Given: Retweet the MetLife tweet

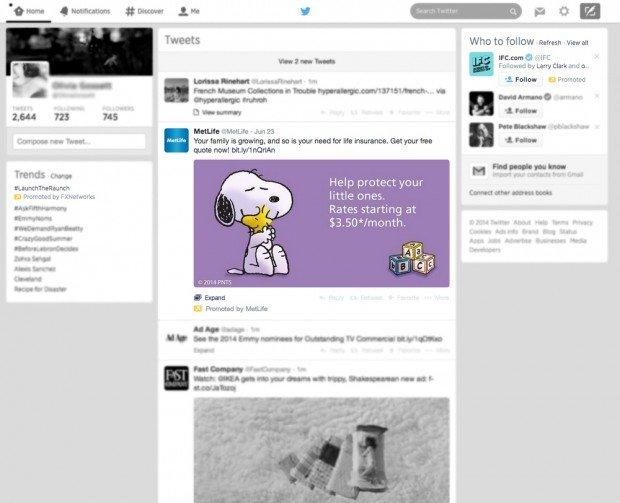Looking at the screenshot, I should pos(367,297).
